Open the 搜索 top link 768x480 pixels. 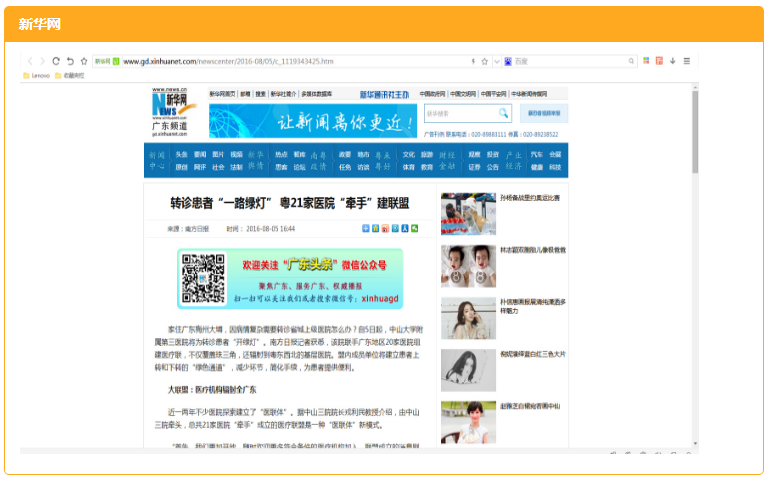[261, 94]
